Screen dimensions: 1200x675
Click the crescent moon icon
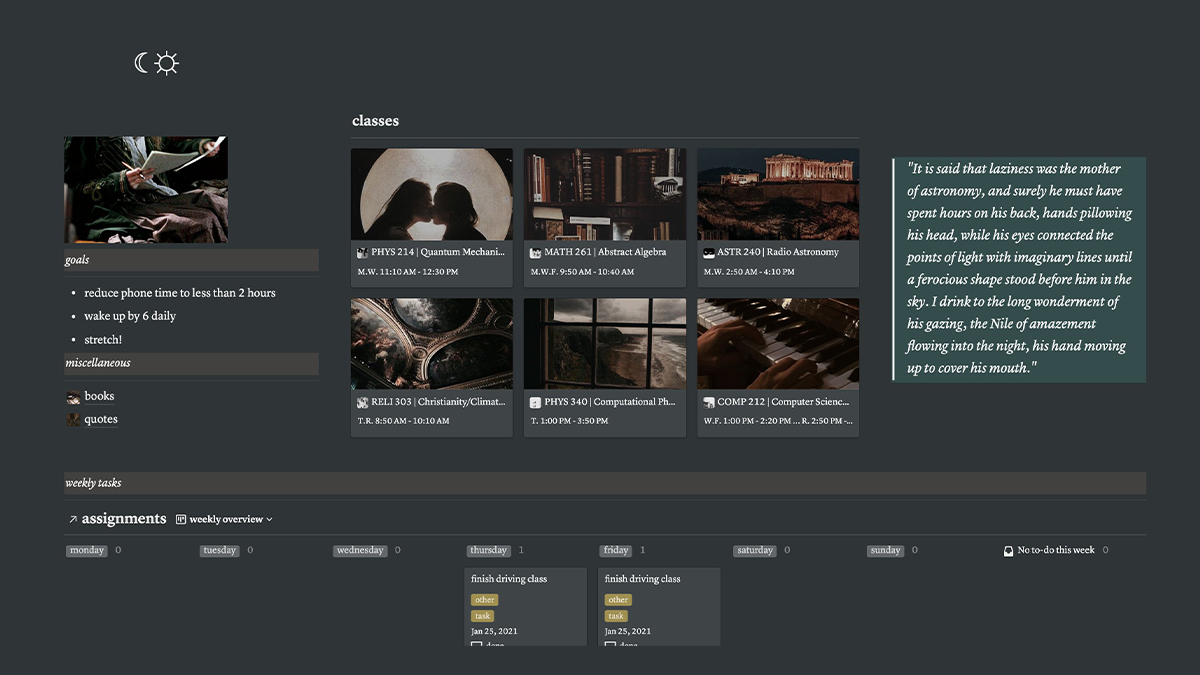coord(142,63)
